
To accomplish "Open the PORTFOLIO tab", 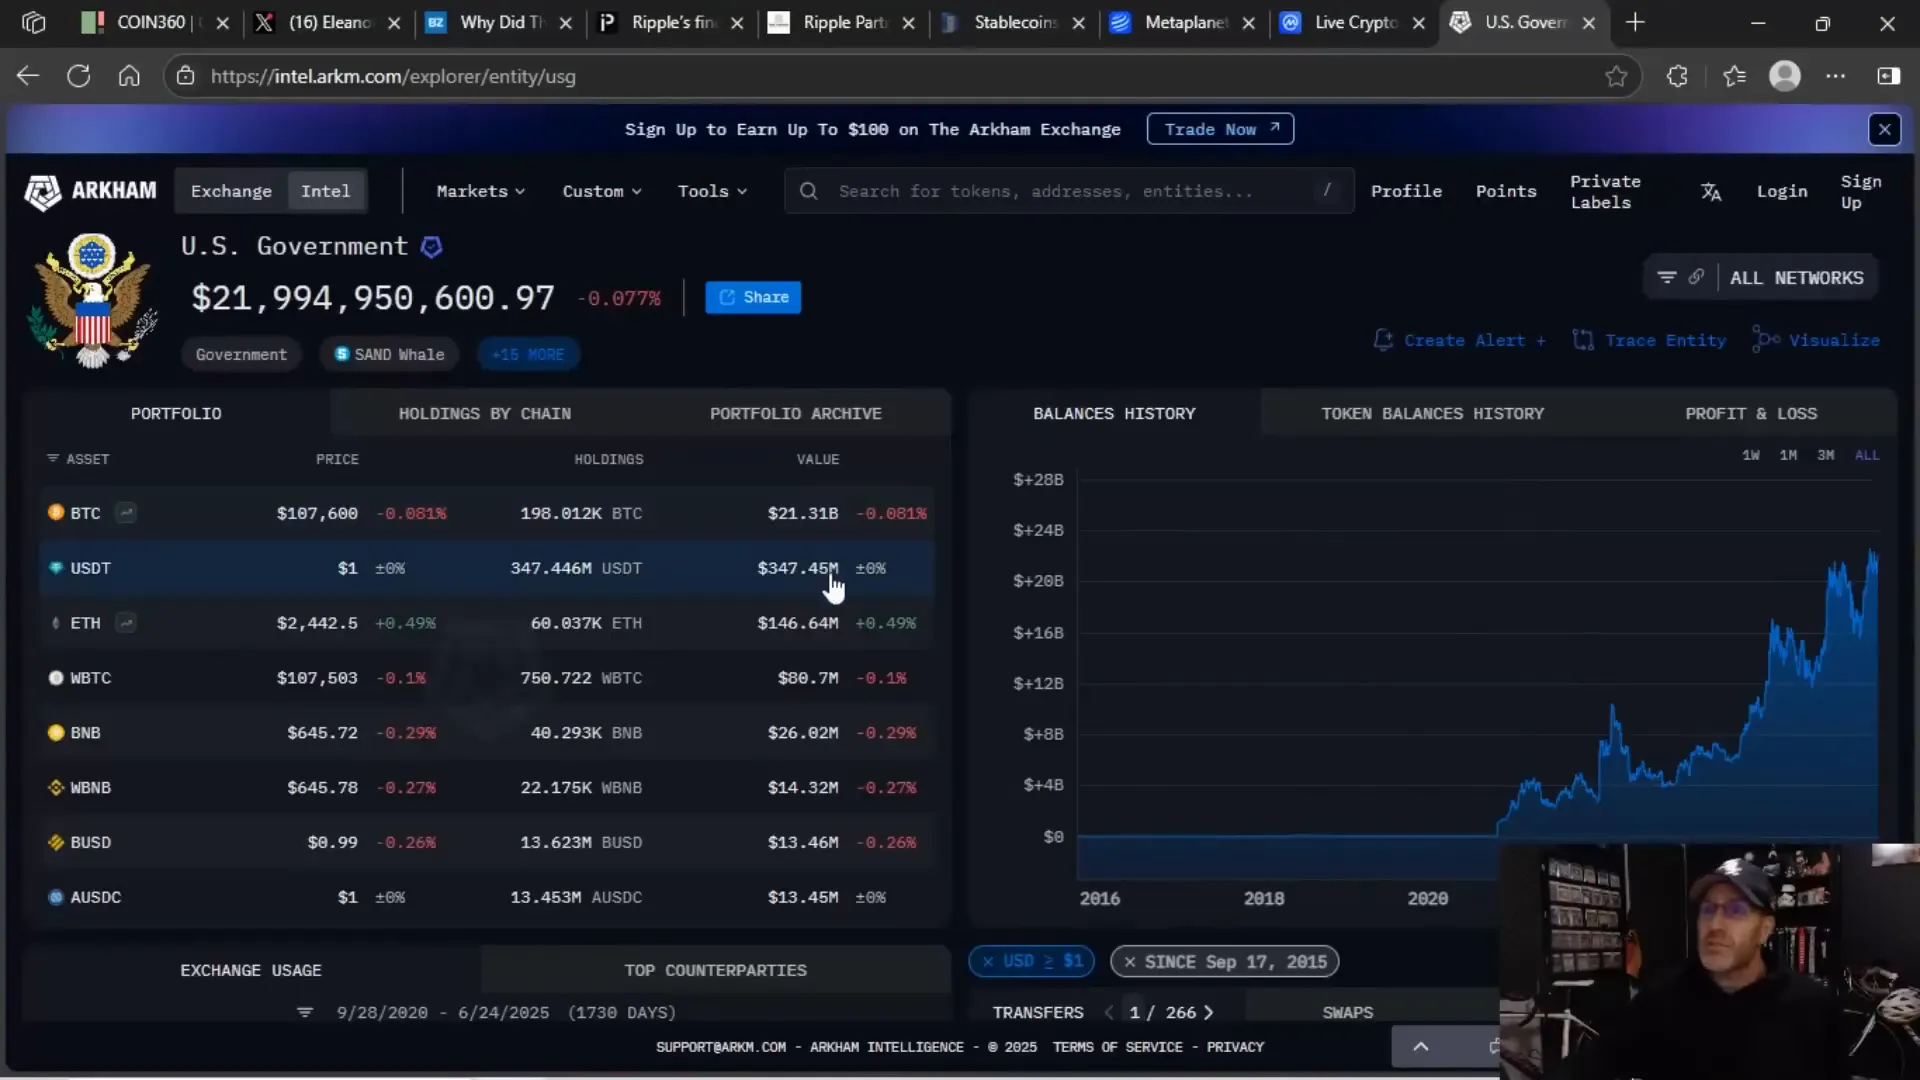I will (176, 413).
